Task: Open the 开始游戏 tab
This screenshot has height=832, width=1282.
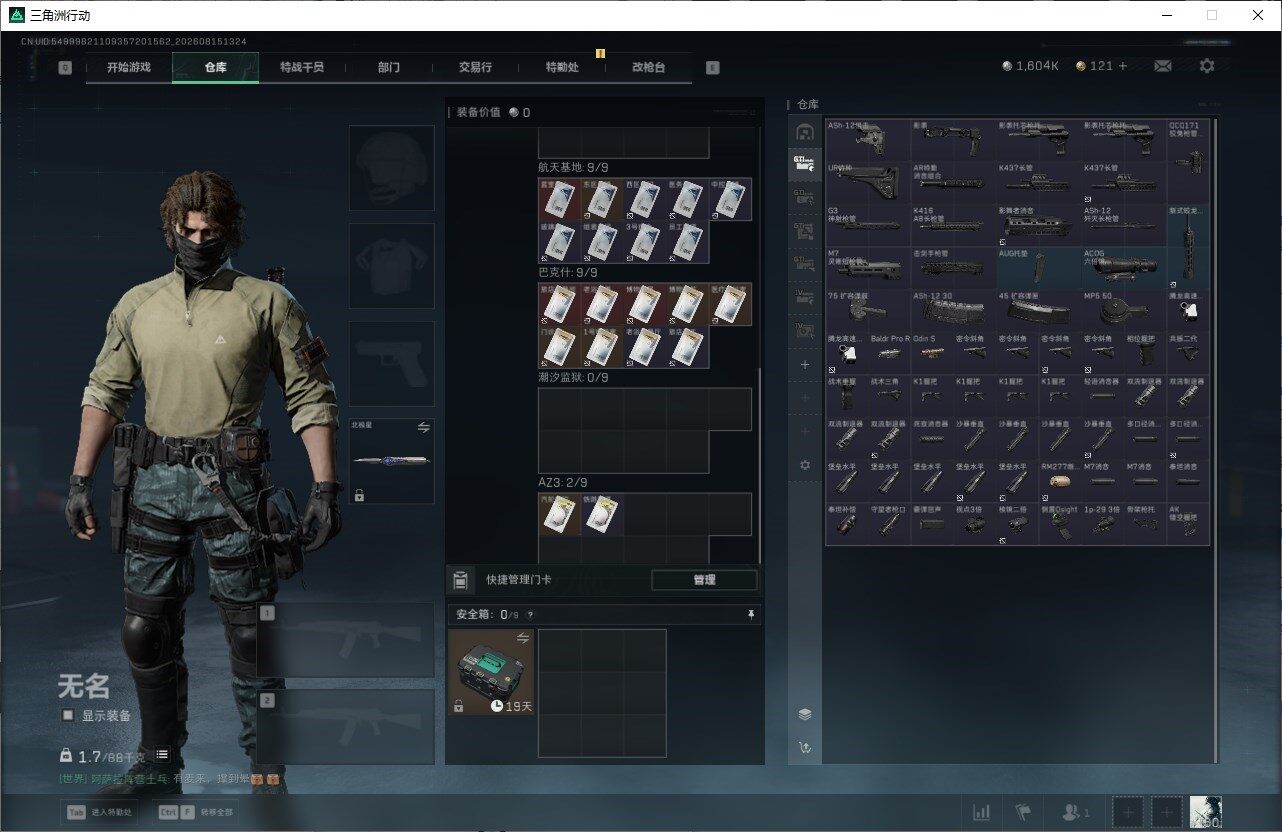Action: pyautogui.click(x=129, y=67)
